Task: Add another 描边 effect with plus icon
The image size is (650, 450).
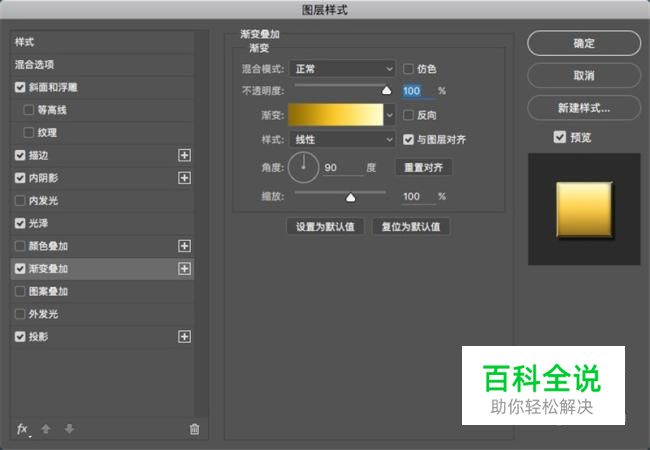Action: click(184, 155)
